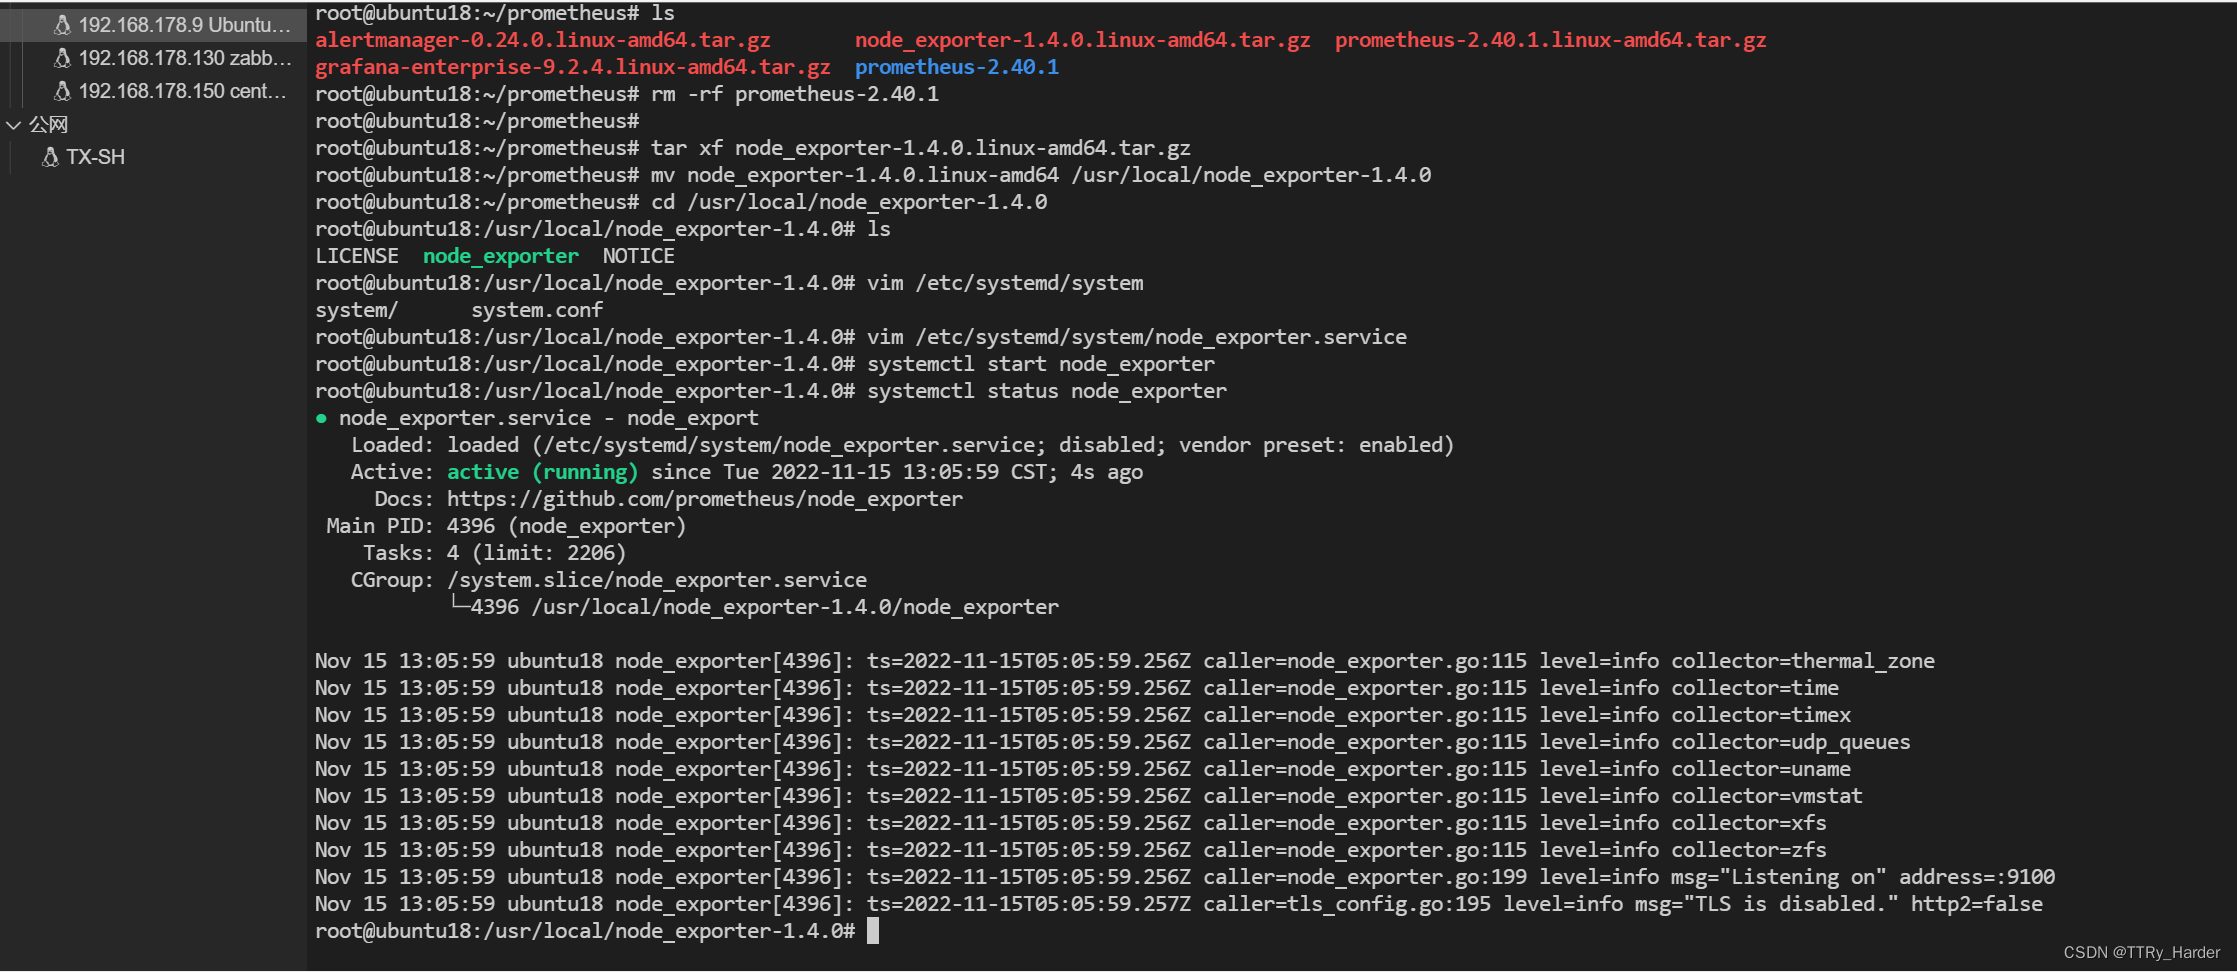The height and width of the screenshot is (972, 2237).
Task: Open the 192.168.178.150 cent session
Action: click(182, 91)
